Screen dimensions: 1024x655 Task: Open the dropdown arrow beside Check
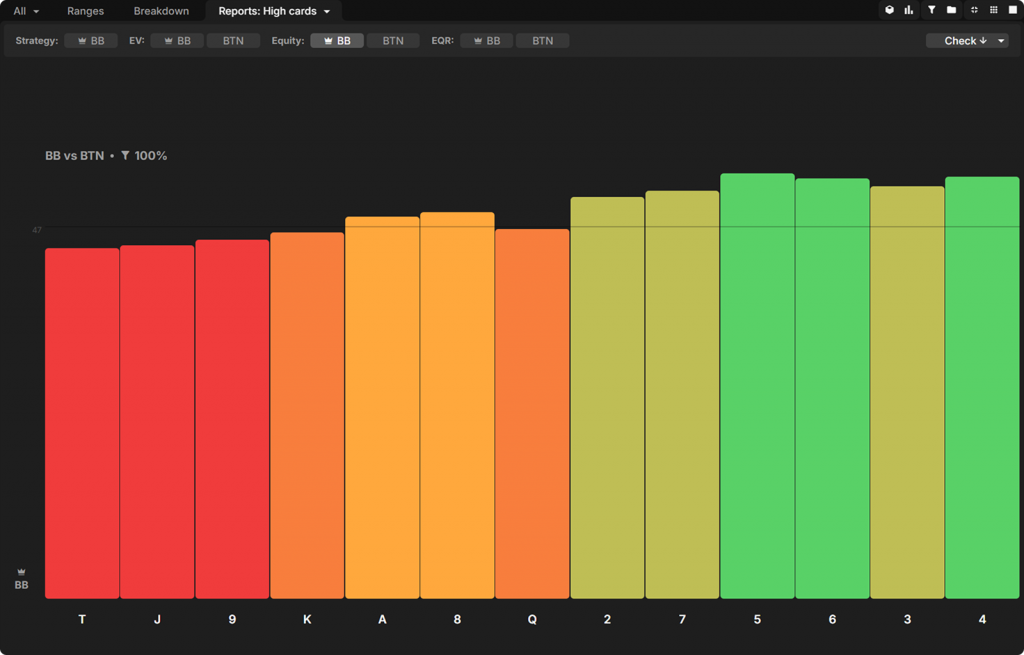click(x=1002, y=41)
